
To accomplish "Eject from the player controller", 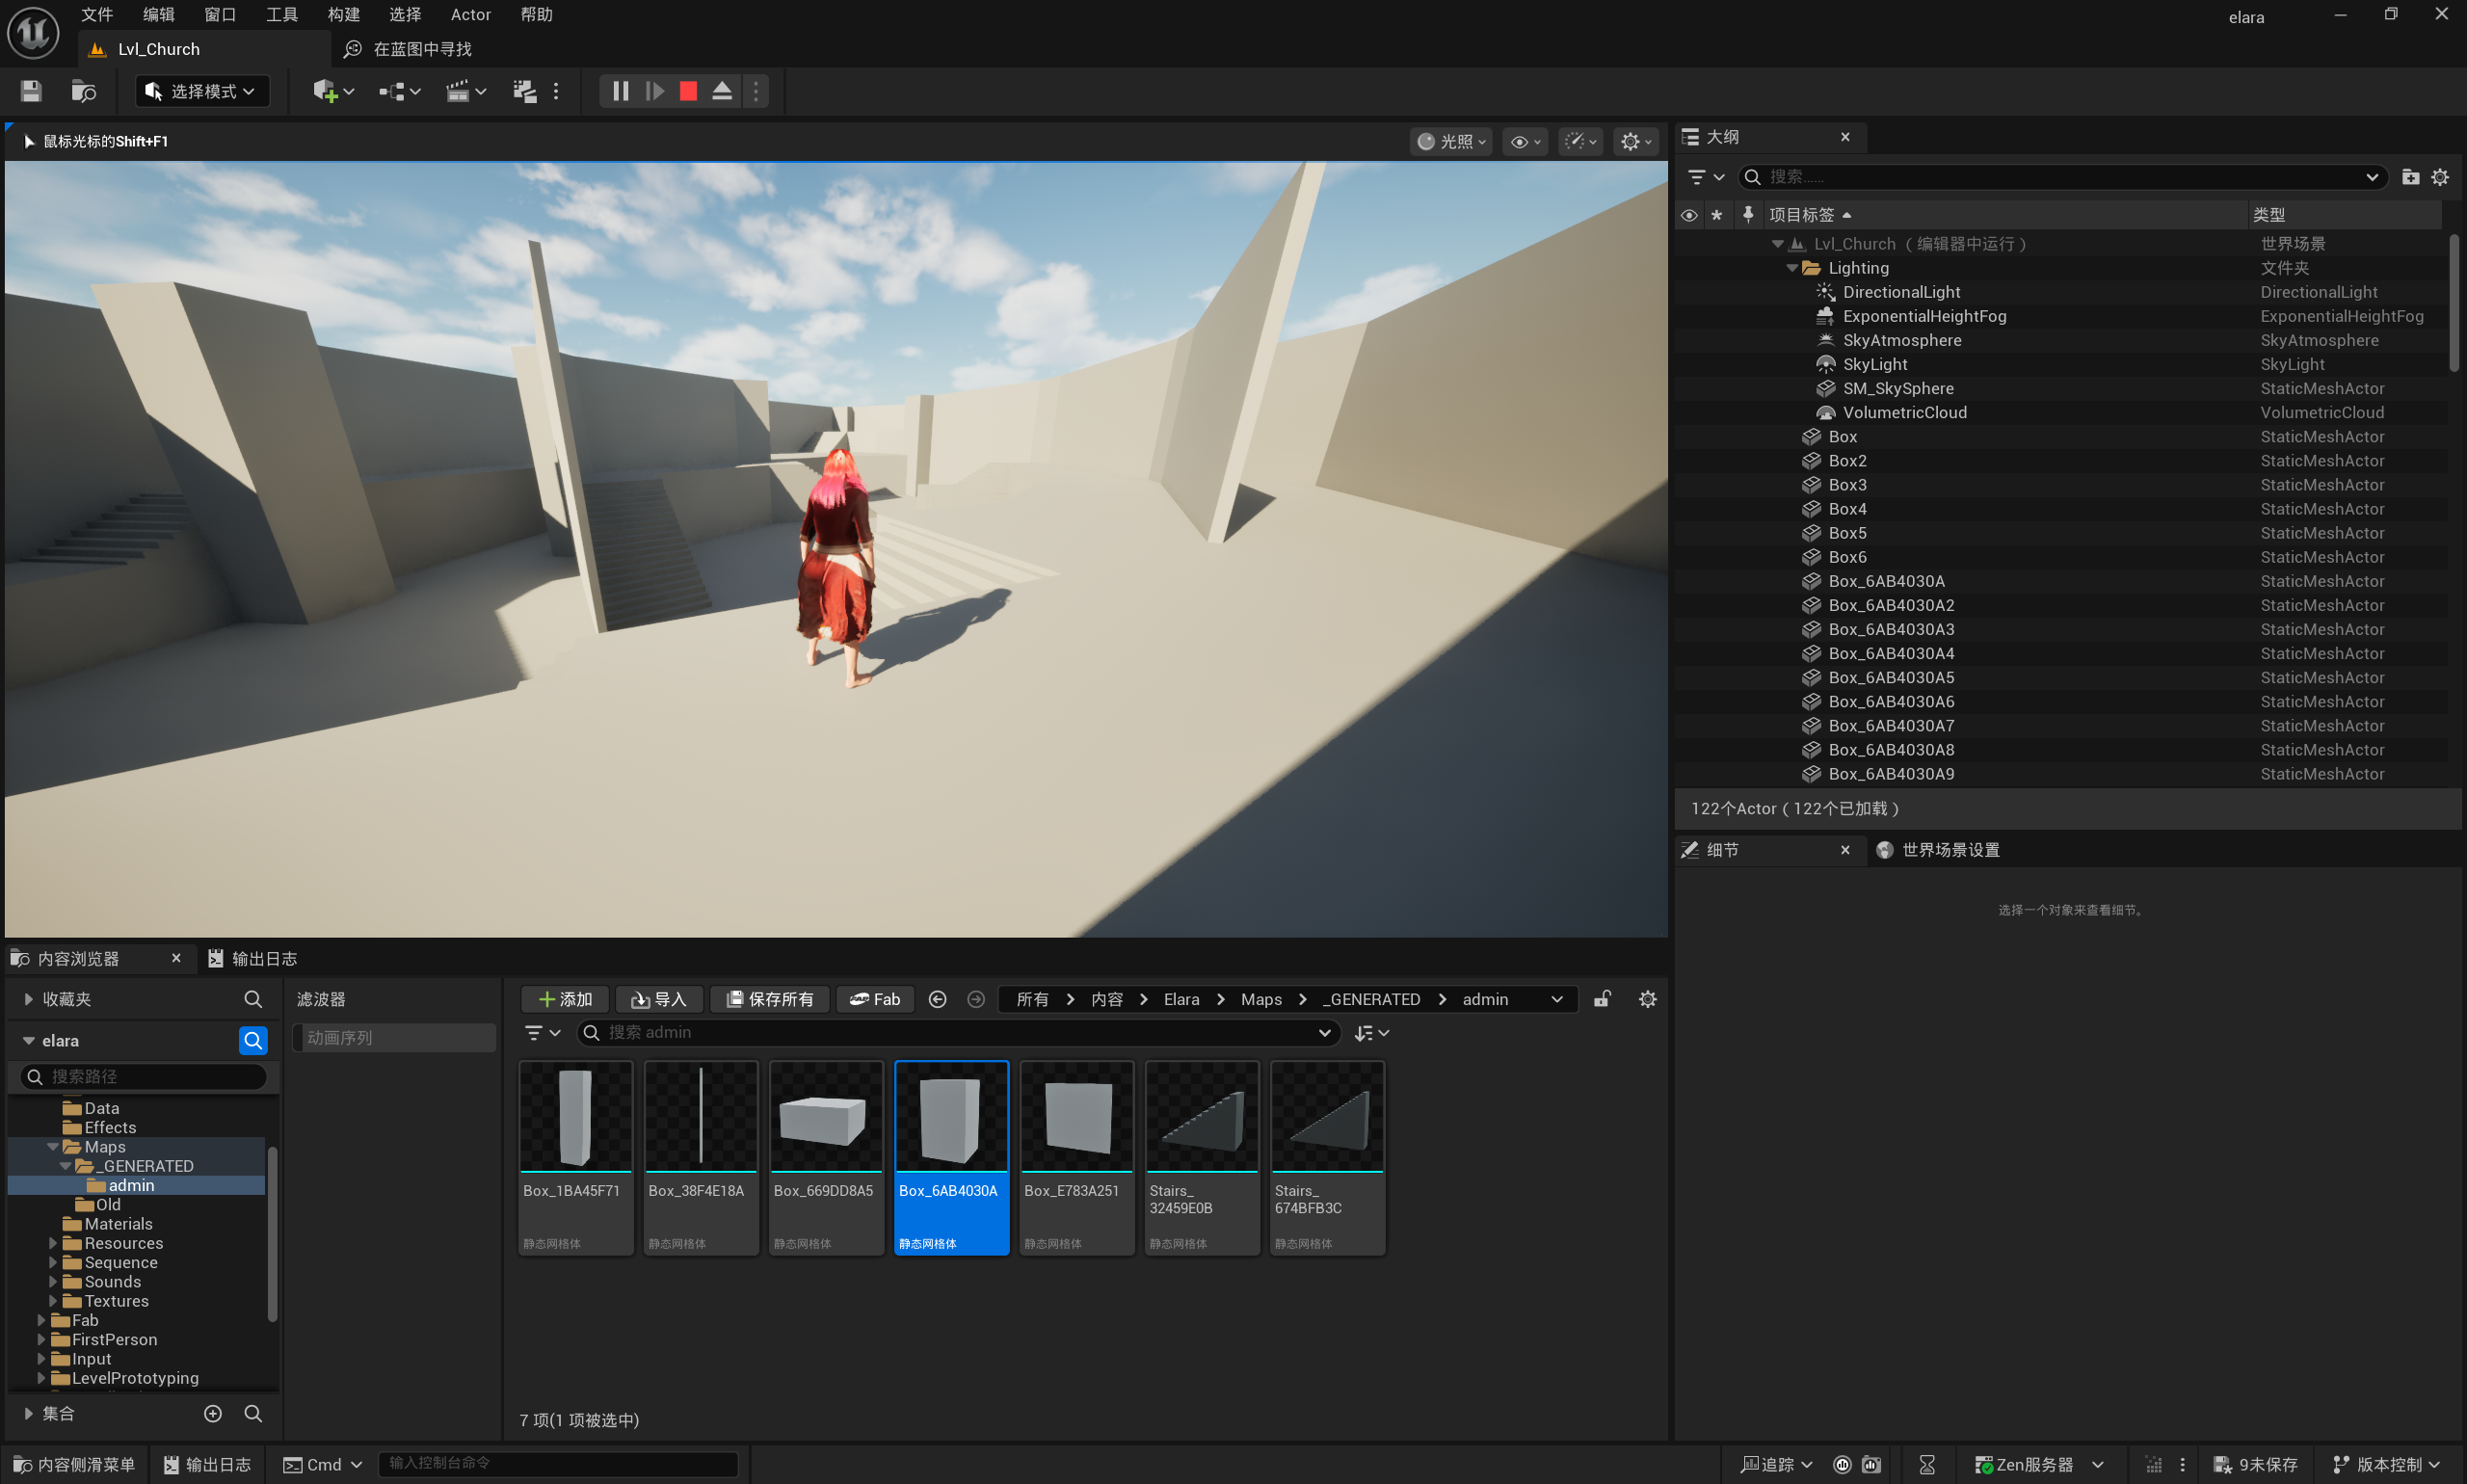I will click(722, 91).
